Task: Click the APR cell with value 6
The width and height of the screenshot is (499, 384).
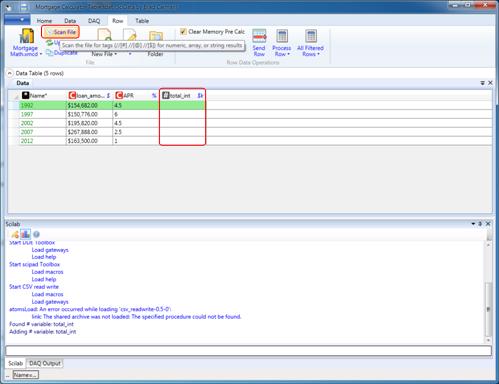Action: pos(136,114)
